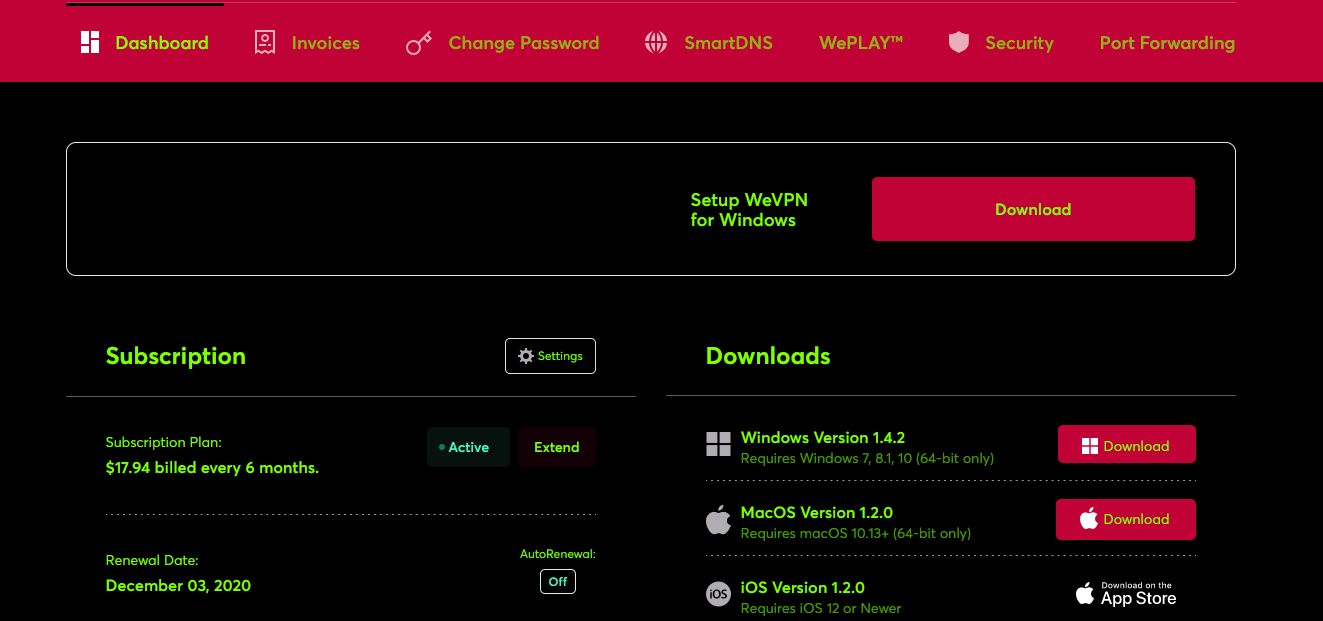Click the Dashboard grid icon
The width and height of the screenshot is (1323, 621).
[x=90, y=42]
